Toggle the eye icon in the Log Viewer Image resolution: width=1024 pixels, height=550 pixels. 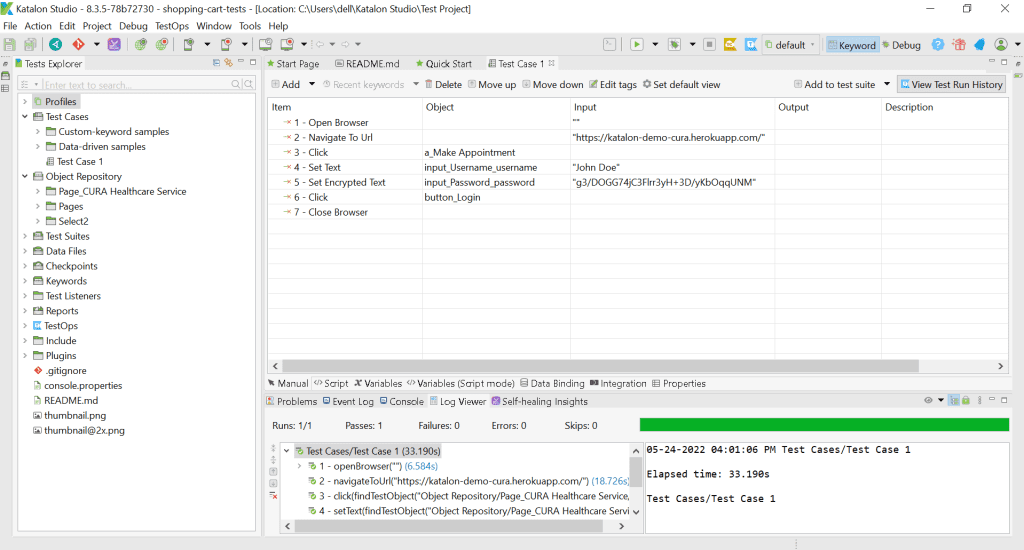(x=927, y=401)
